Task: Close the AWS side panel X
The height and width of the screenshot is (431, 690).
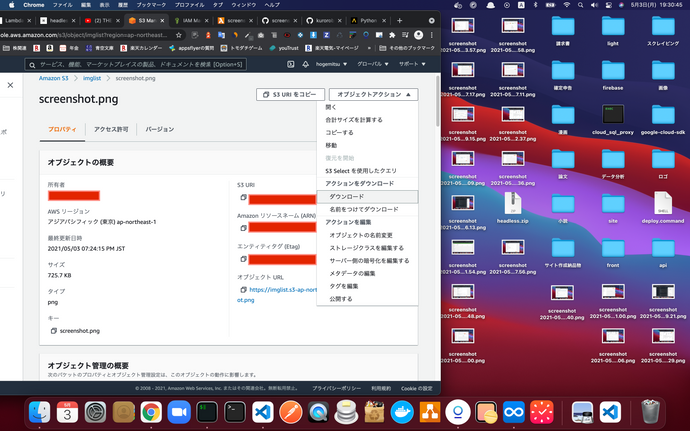Action: pos(11,85)
